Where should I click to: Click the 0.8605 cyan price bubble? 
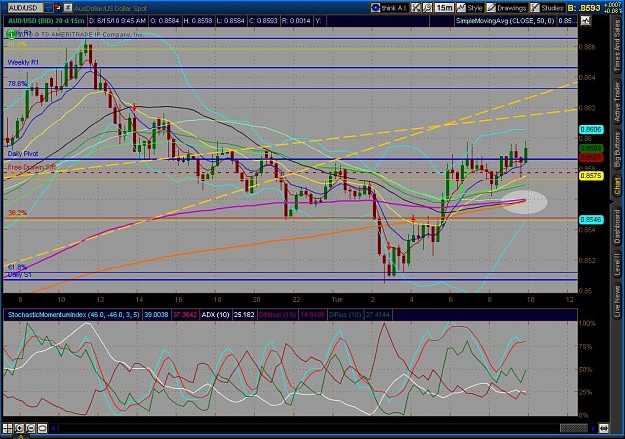(x=591, y=130)
